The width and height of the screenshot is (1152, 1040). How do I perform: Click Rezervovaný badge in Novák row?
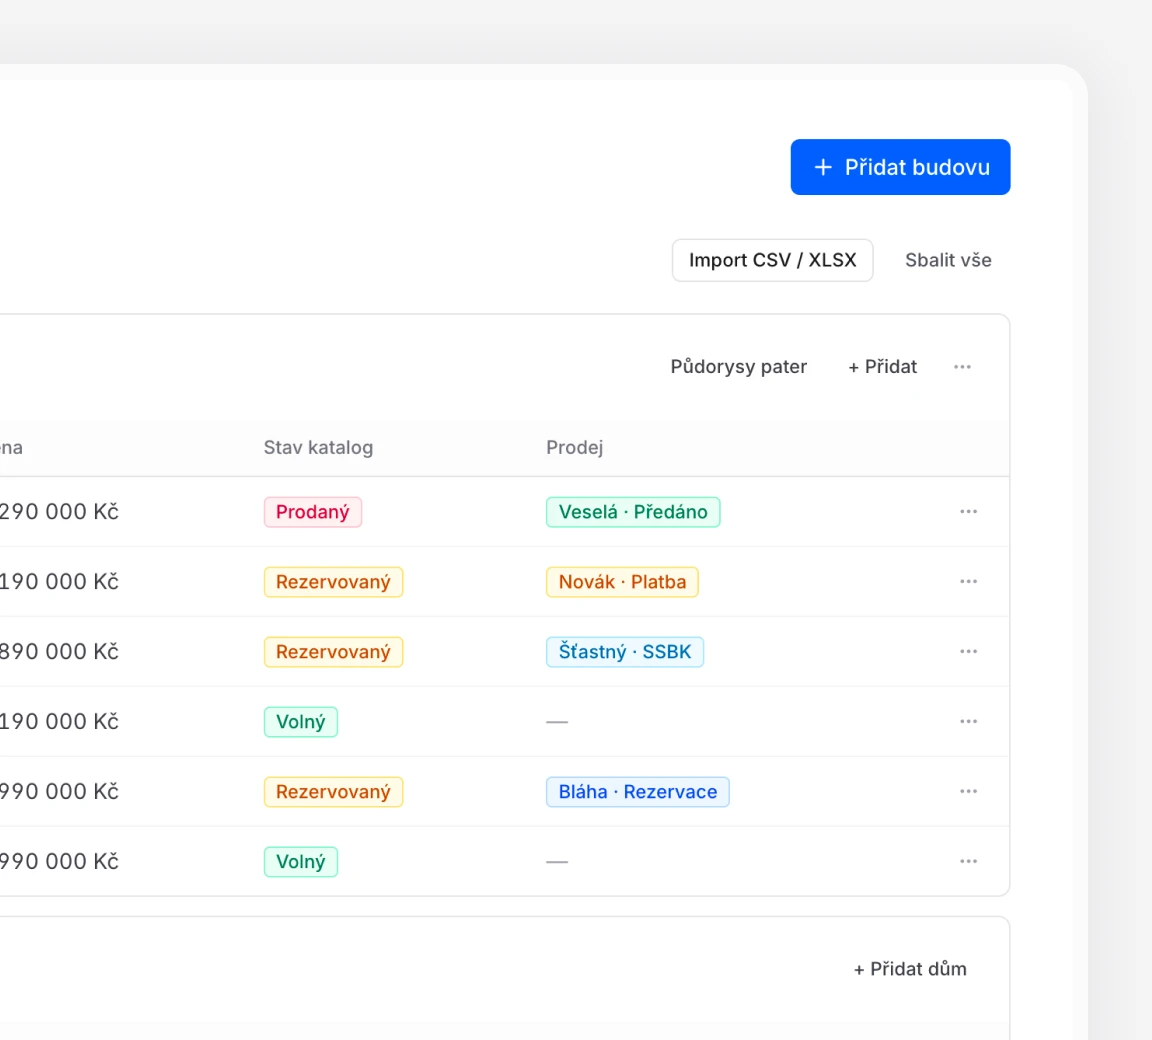(x=334, y=582)
